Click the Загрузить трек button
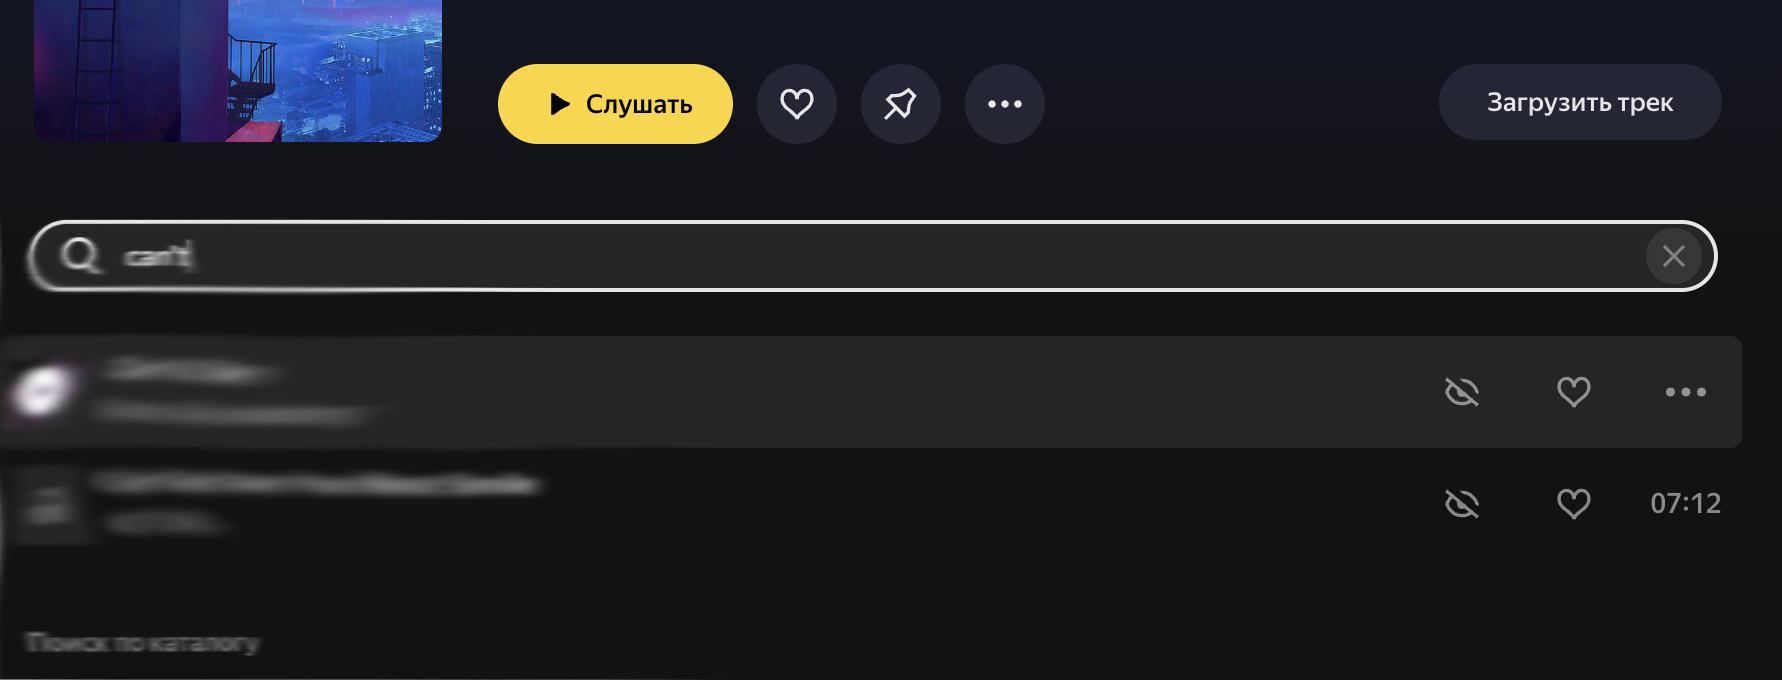1782x680 pixels. [x=1579, y=103]
